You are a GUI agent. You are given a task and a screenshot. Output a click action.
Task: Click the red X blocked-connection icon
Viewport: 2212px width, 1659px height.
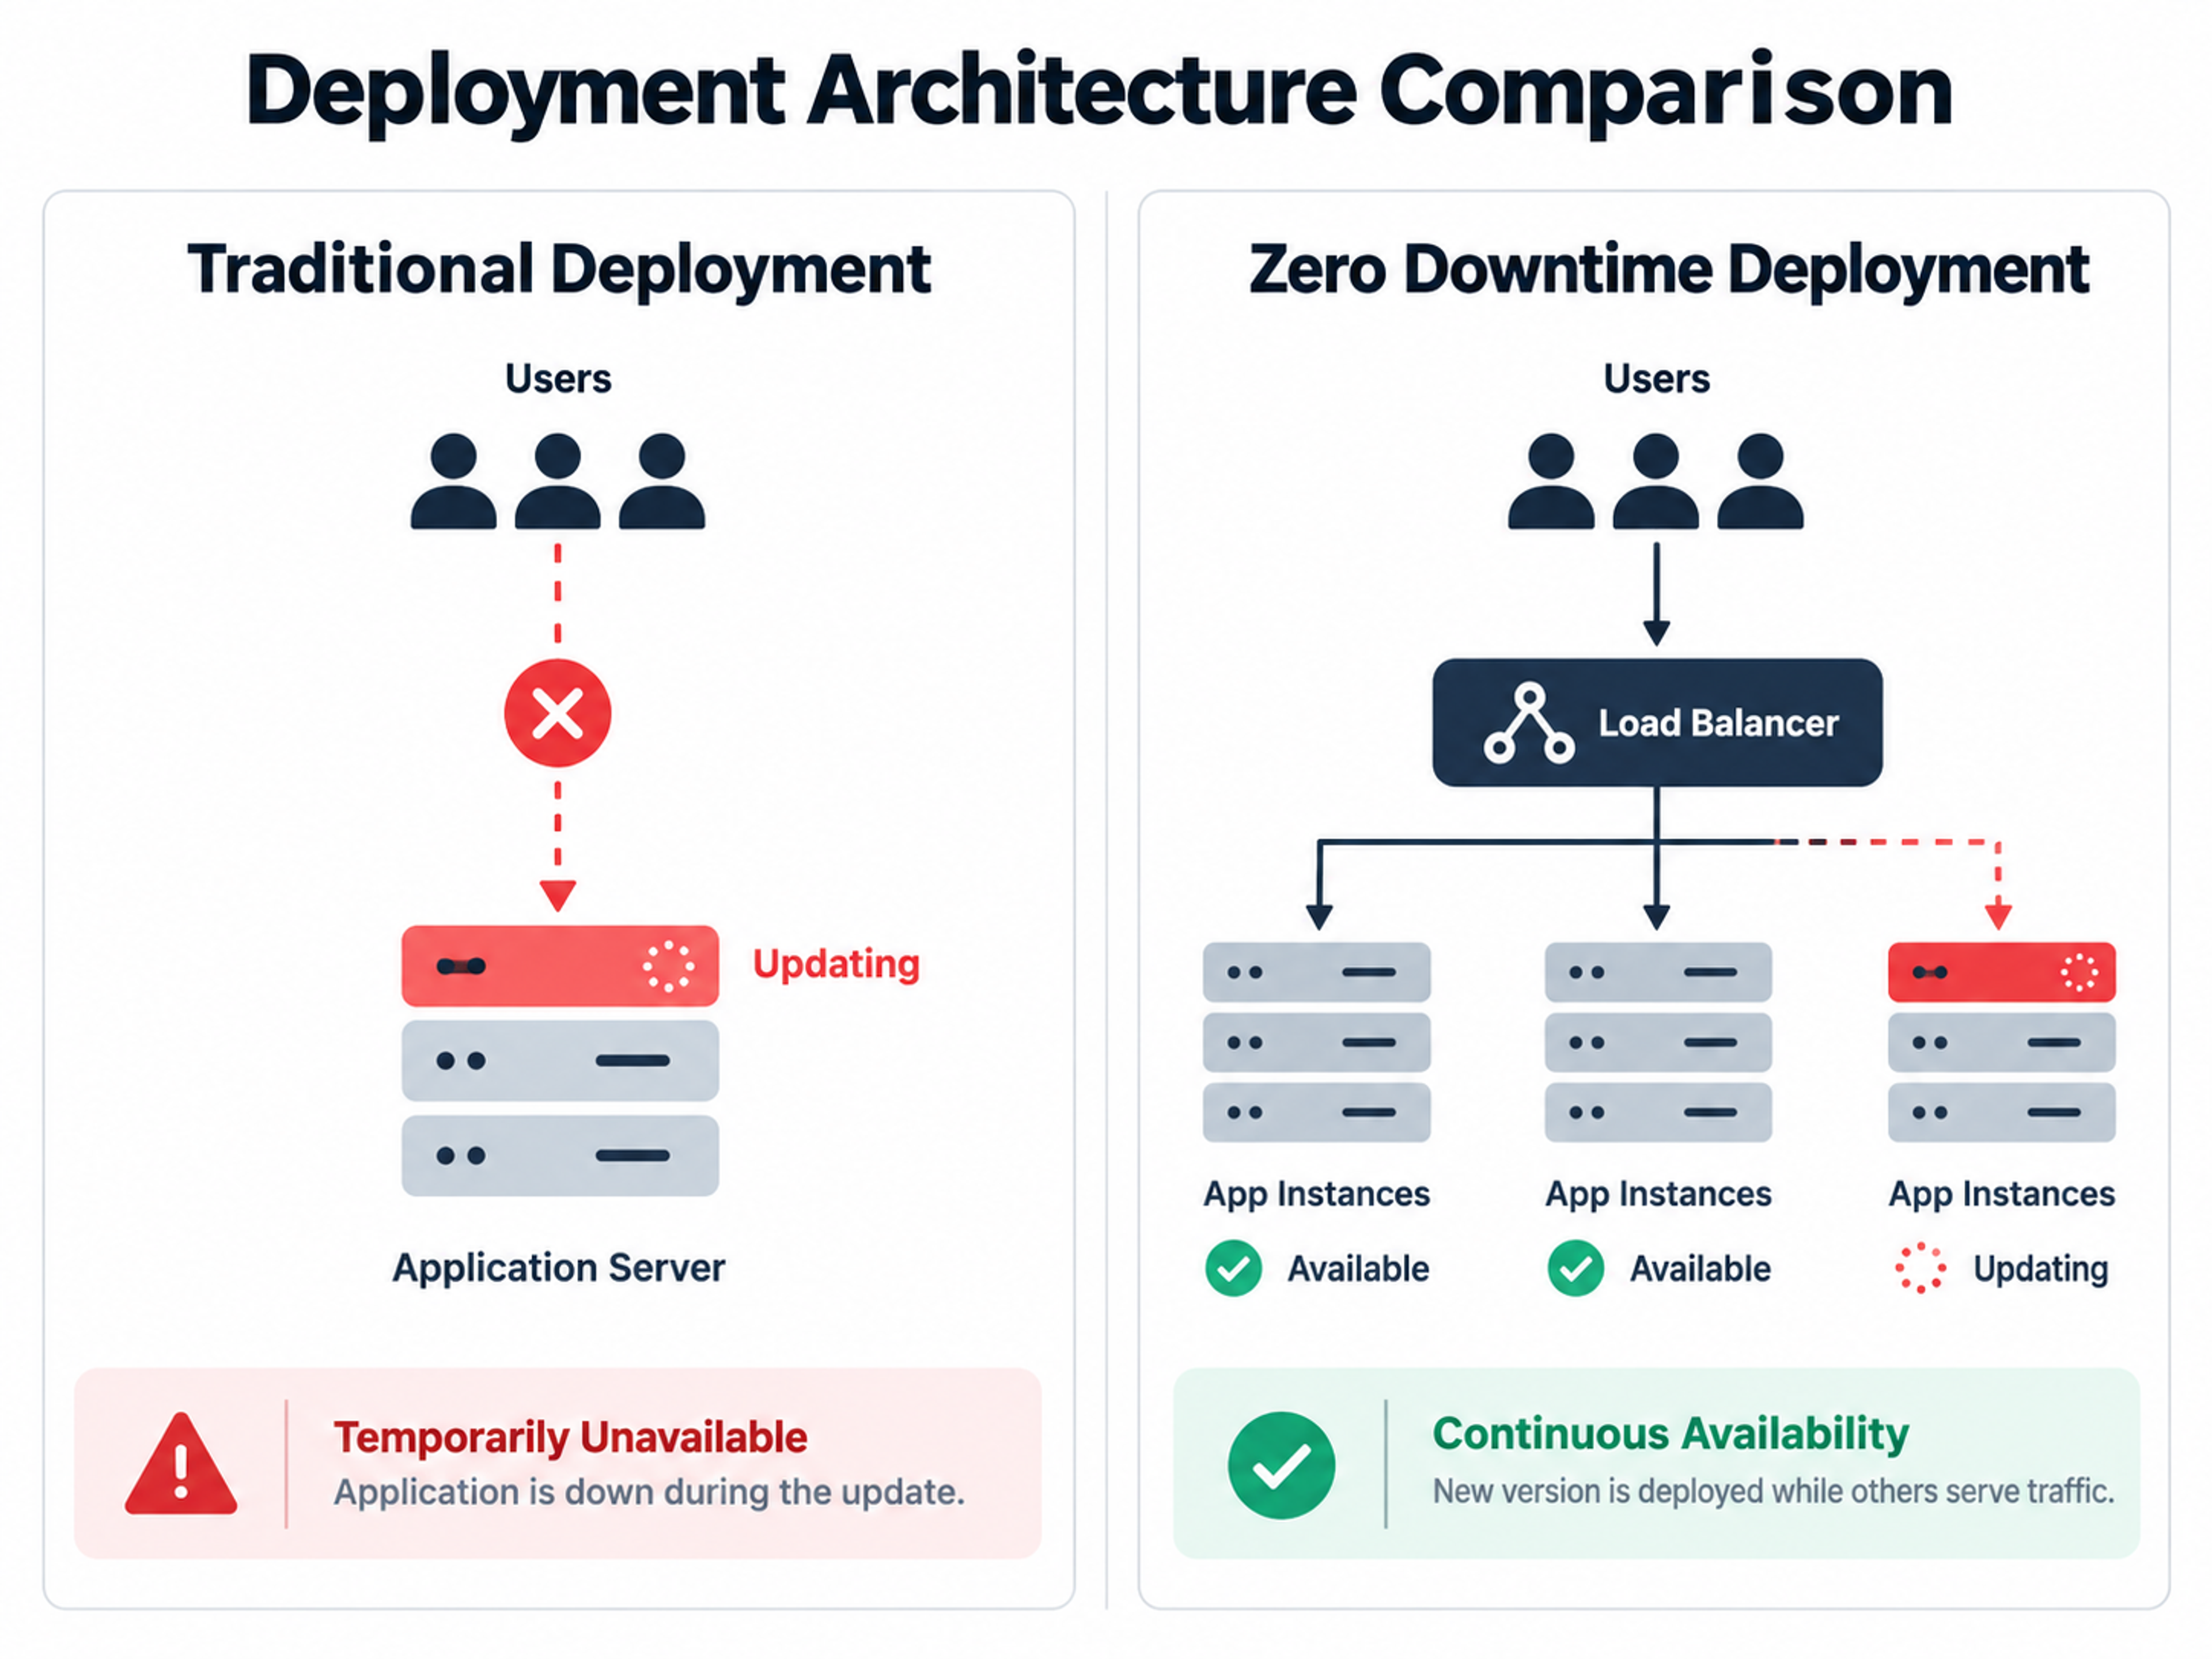pyautogui.click(x=557, y=713)
